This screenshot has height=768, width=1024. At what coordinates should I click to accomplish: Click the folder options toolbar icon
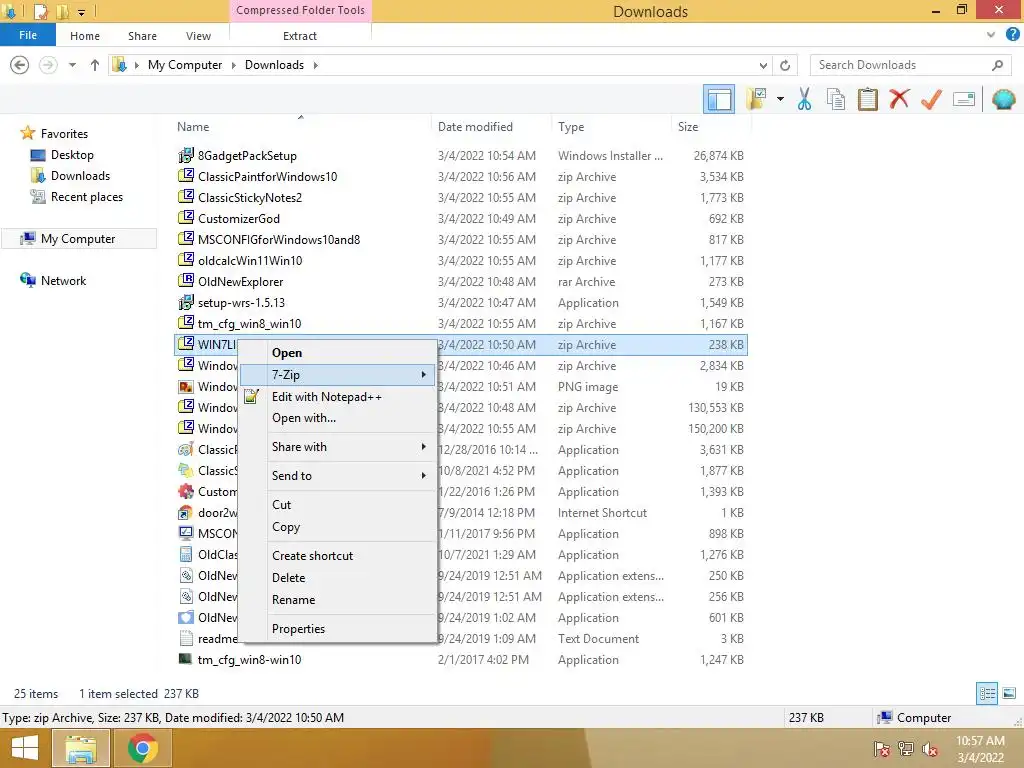click(x=756, y=99)
